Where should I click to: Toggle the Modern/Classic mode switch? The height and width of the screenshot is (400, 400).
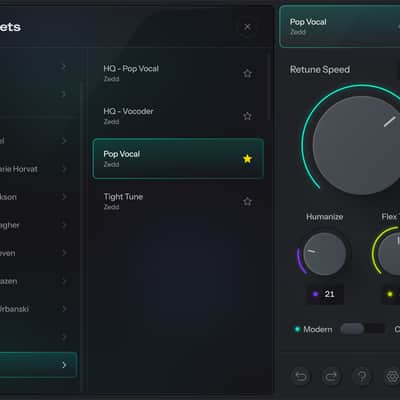(x=363, y=329)
